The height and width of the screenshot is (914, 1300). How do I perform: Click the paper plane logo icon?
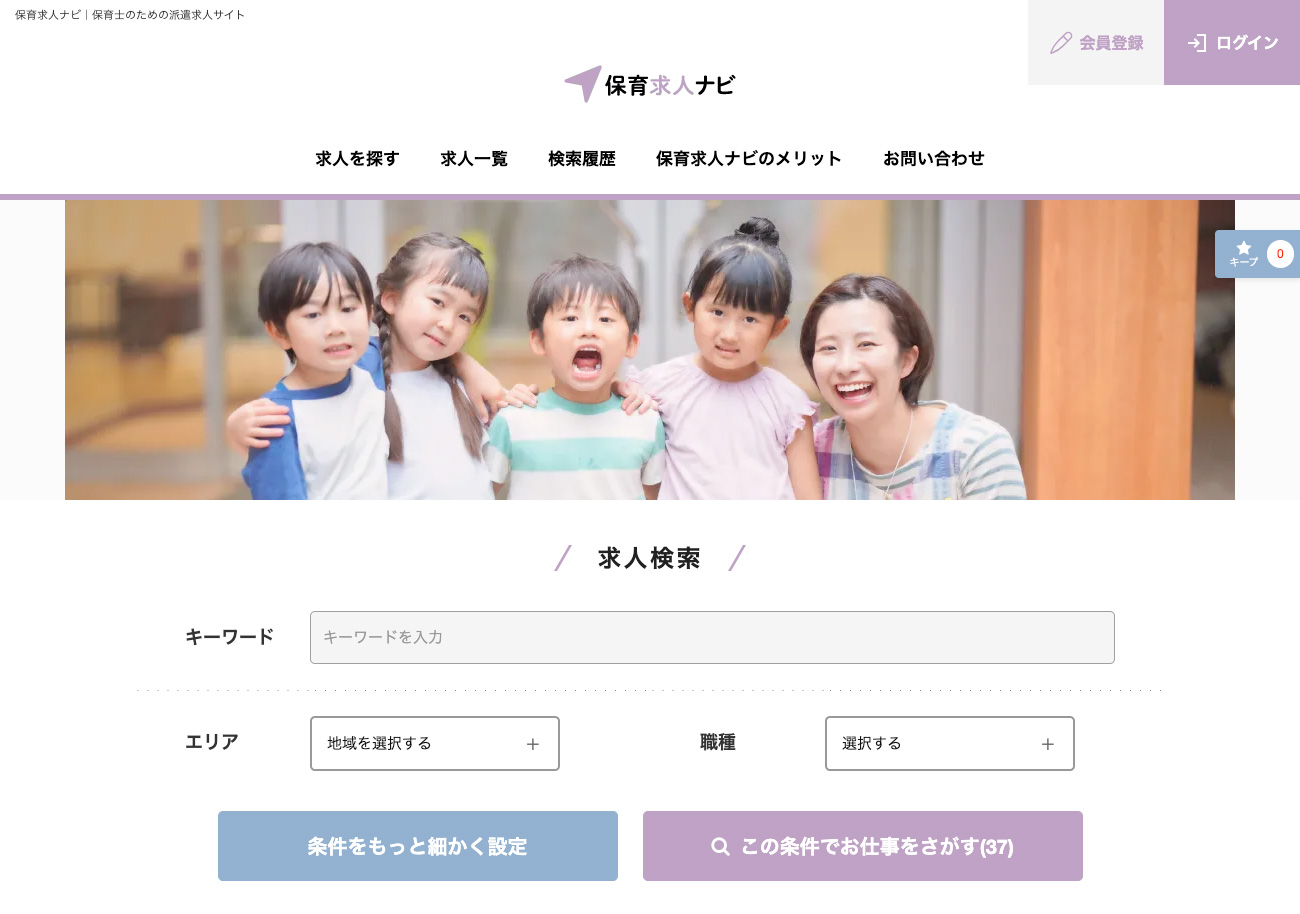[583, 84]
